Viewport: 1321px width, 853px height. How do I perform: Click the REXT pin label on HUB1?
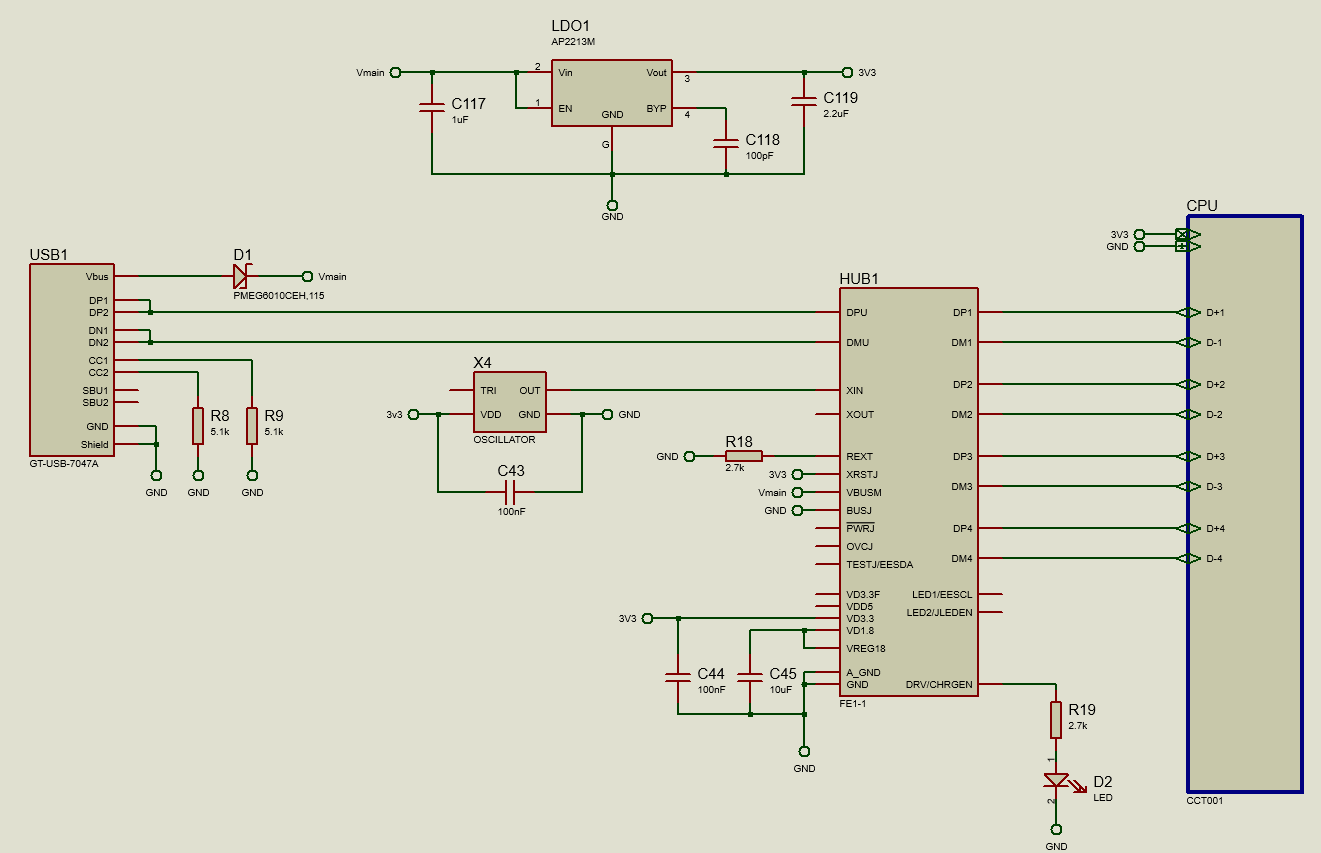(x=859, y=457)
